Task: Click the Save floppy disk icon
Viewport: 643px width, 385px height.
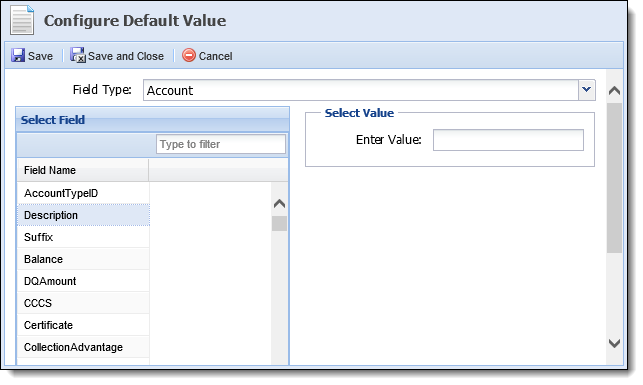Action: pyautogui.click(x=18, y=55)
